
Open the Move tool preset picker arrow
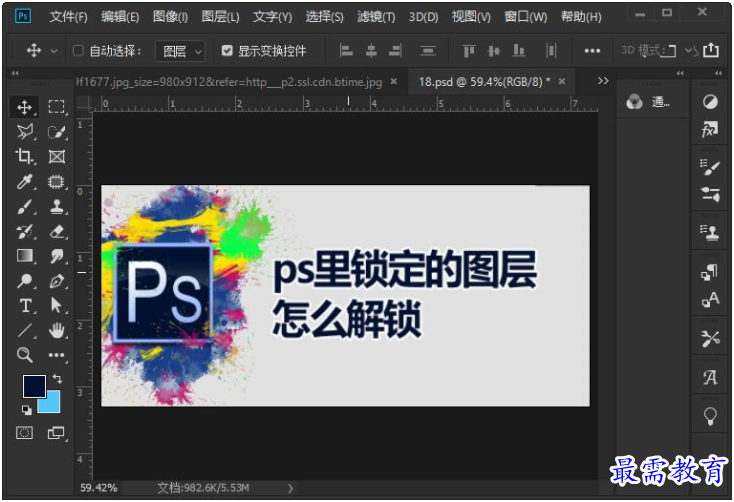pos(54,51)
